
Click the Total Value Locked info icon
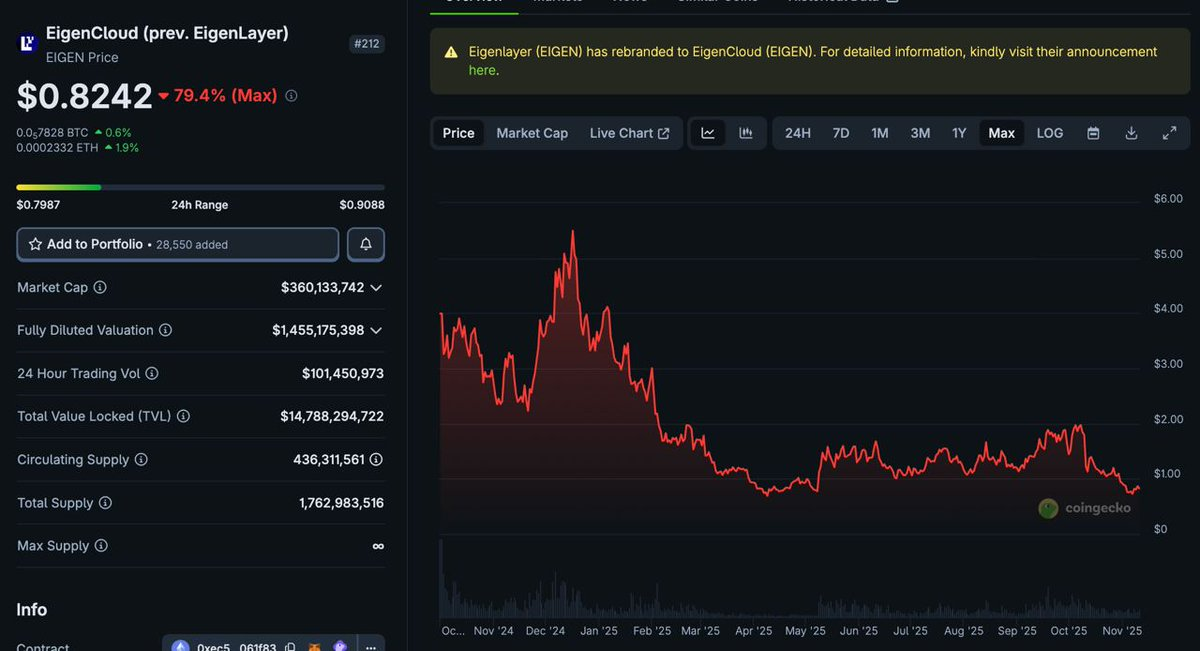click(x=183, y=416)
